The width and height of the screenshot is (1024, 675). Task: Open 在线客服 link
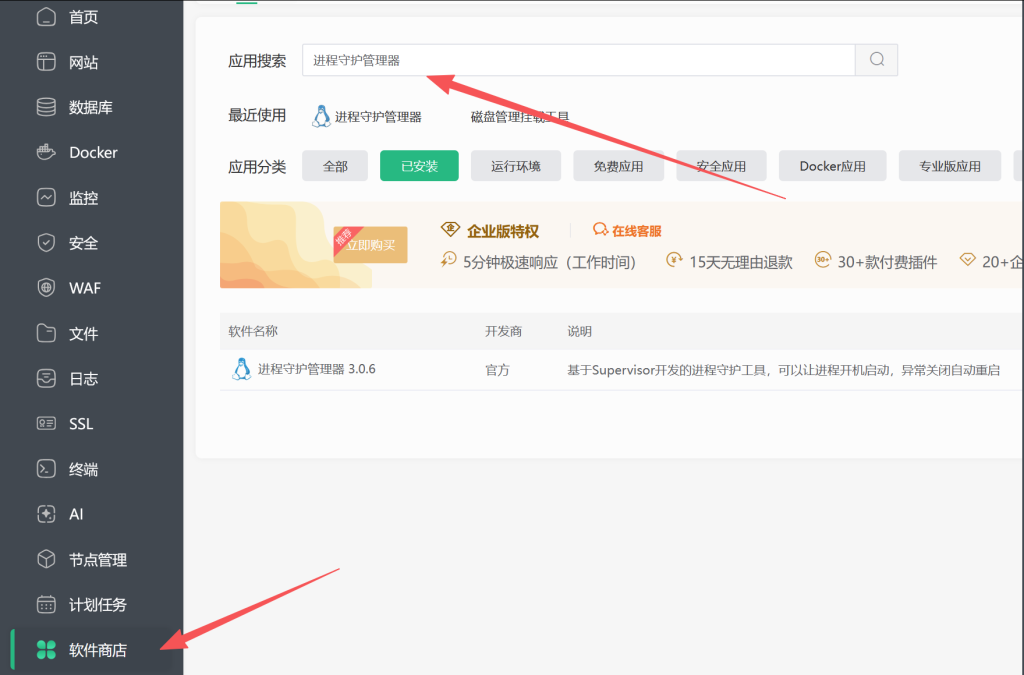636,230
